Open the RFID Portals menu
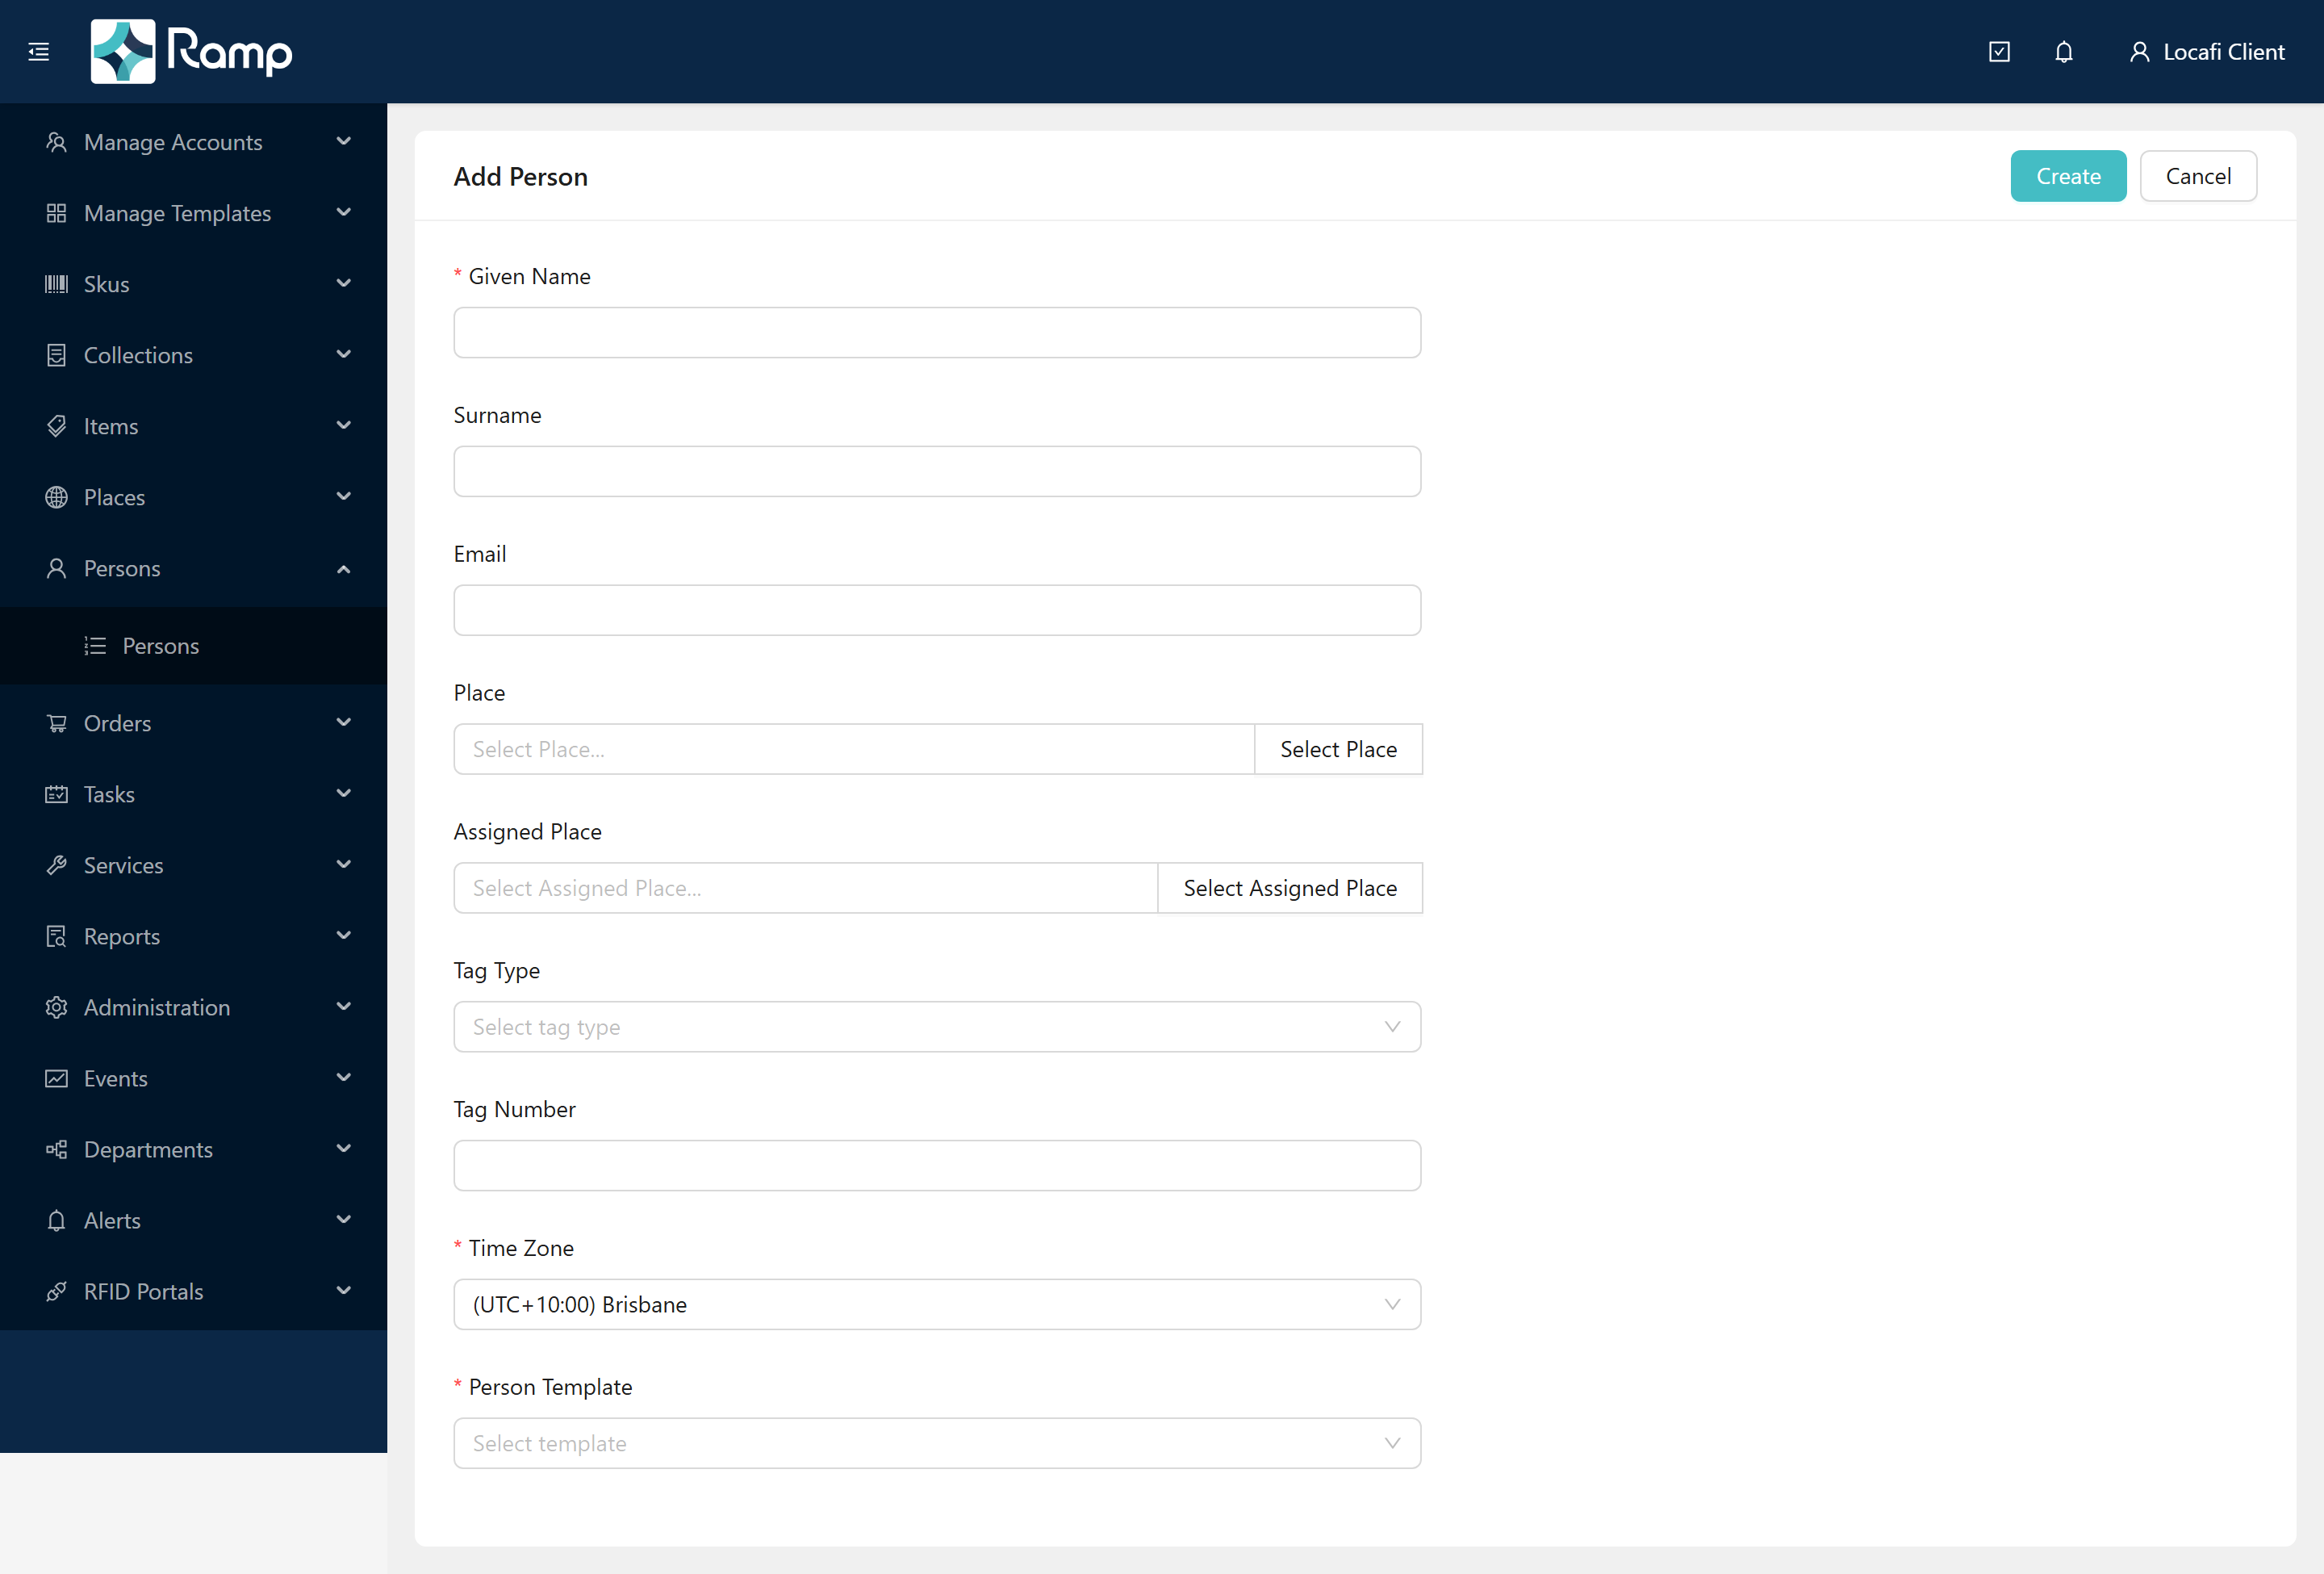 193,1291
